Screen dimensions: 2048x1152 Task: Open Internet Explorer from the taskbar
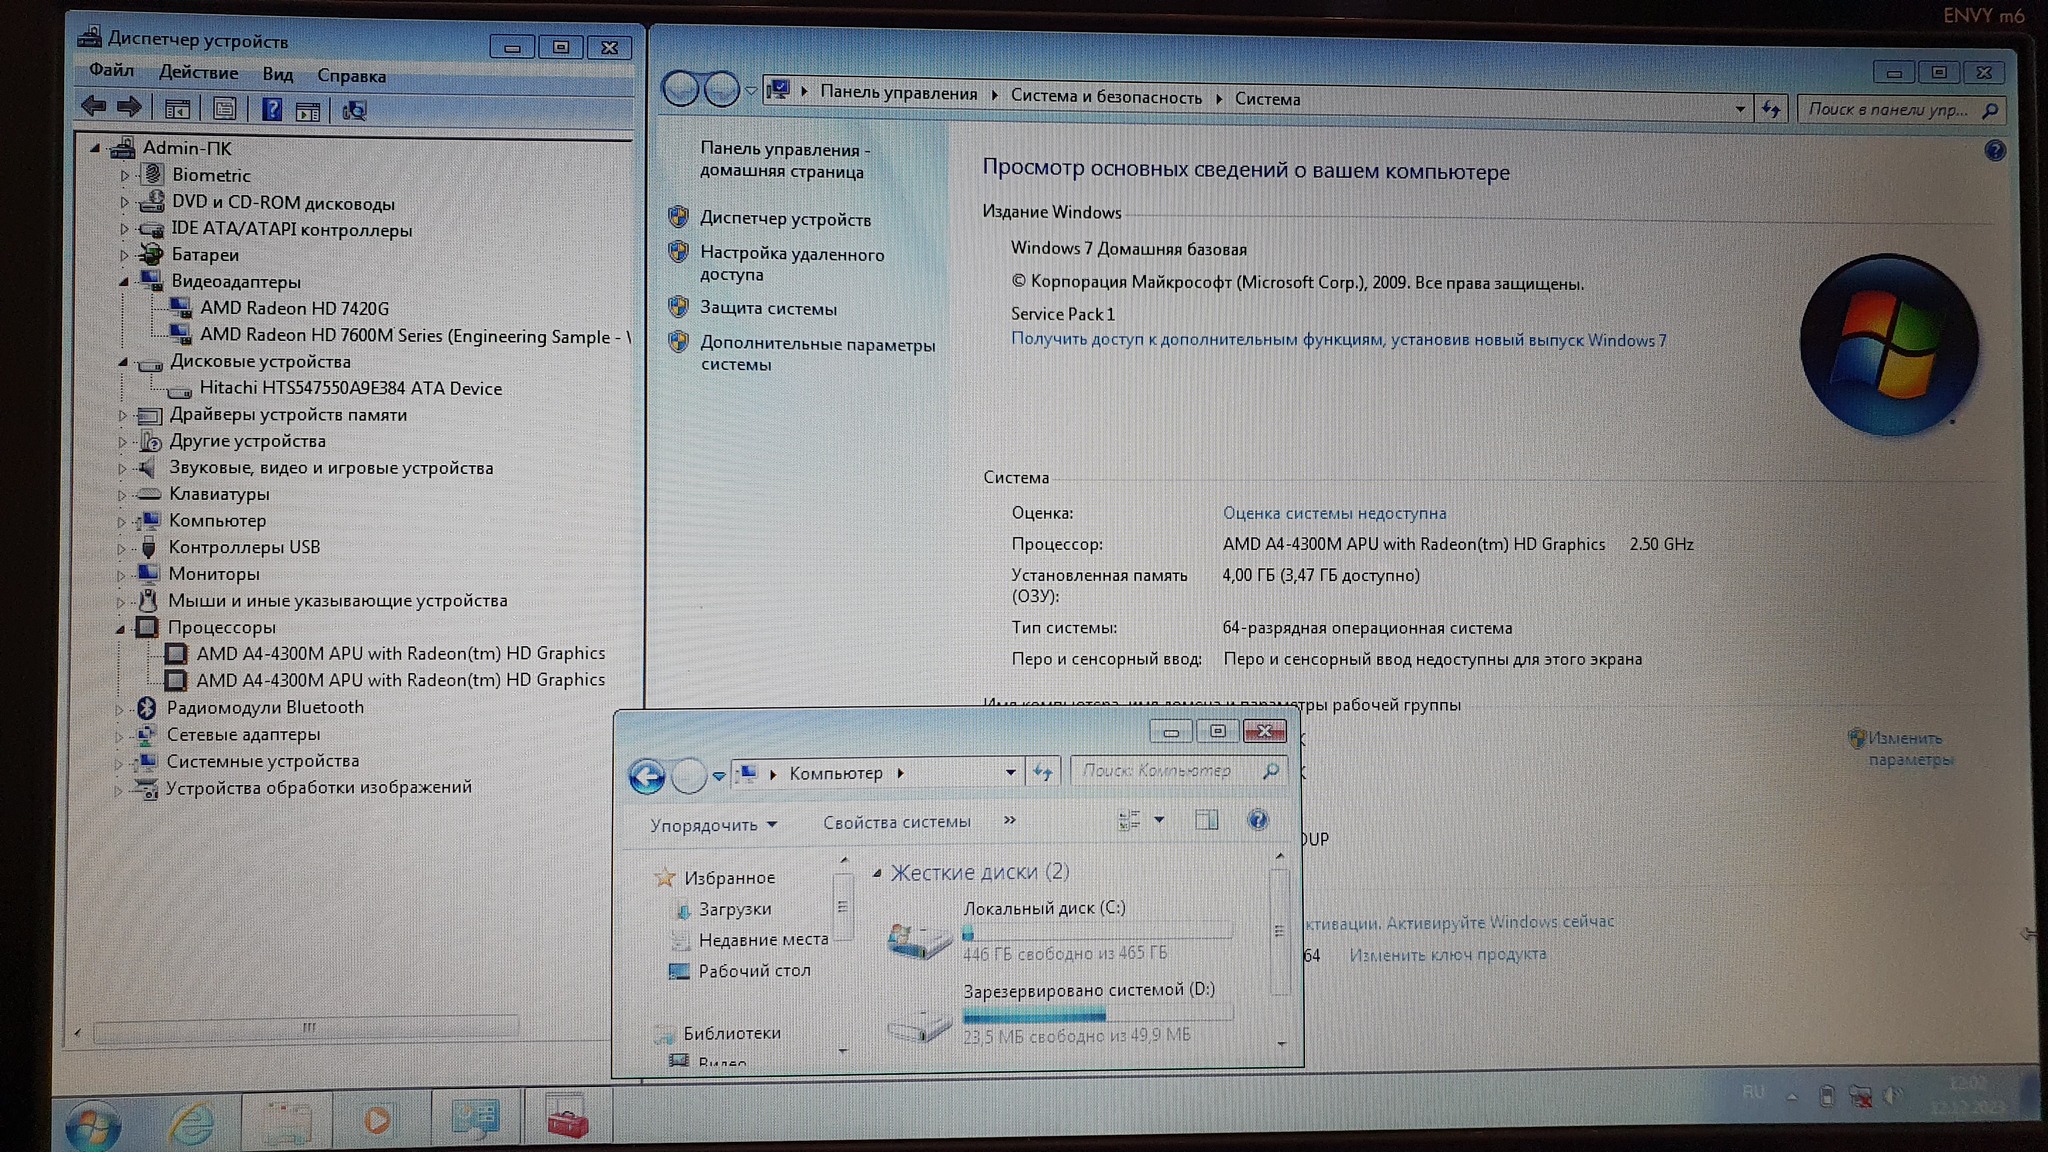pos(191,1122)
